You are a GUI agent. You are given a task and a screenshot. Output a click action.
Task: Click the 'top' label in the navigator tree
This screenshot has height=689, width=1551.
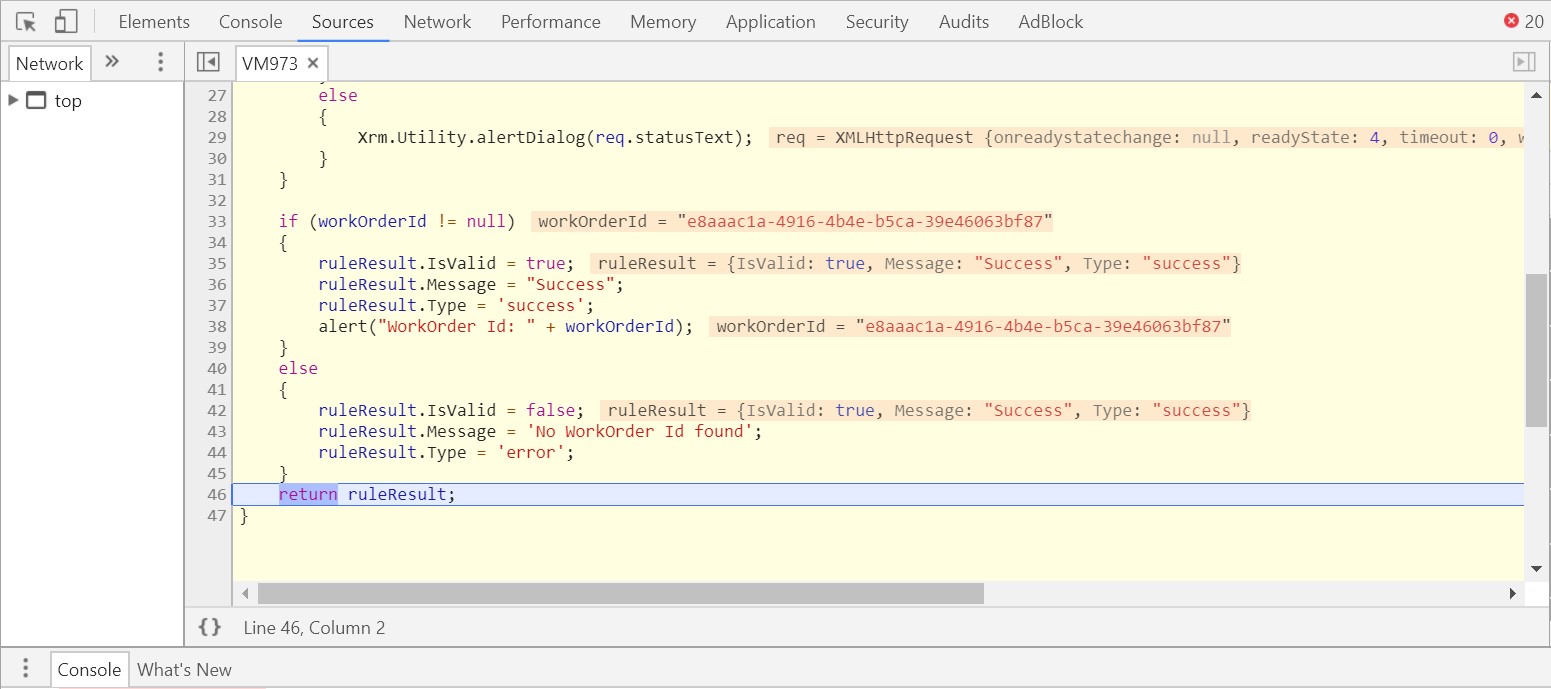[68, 101]
